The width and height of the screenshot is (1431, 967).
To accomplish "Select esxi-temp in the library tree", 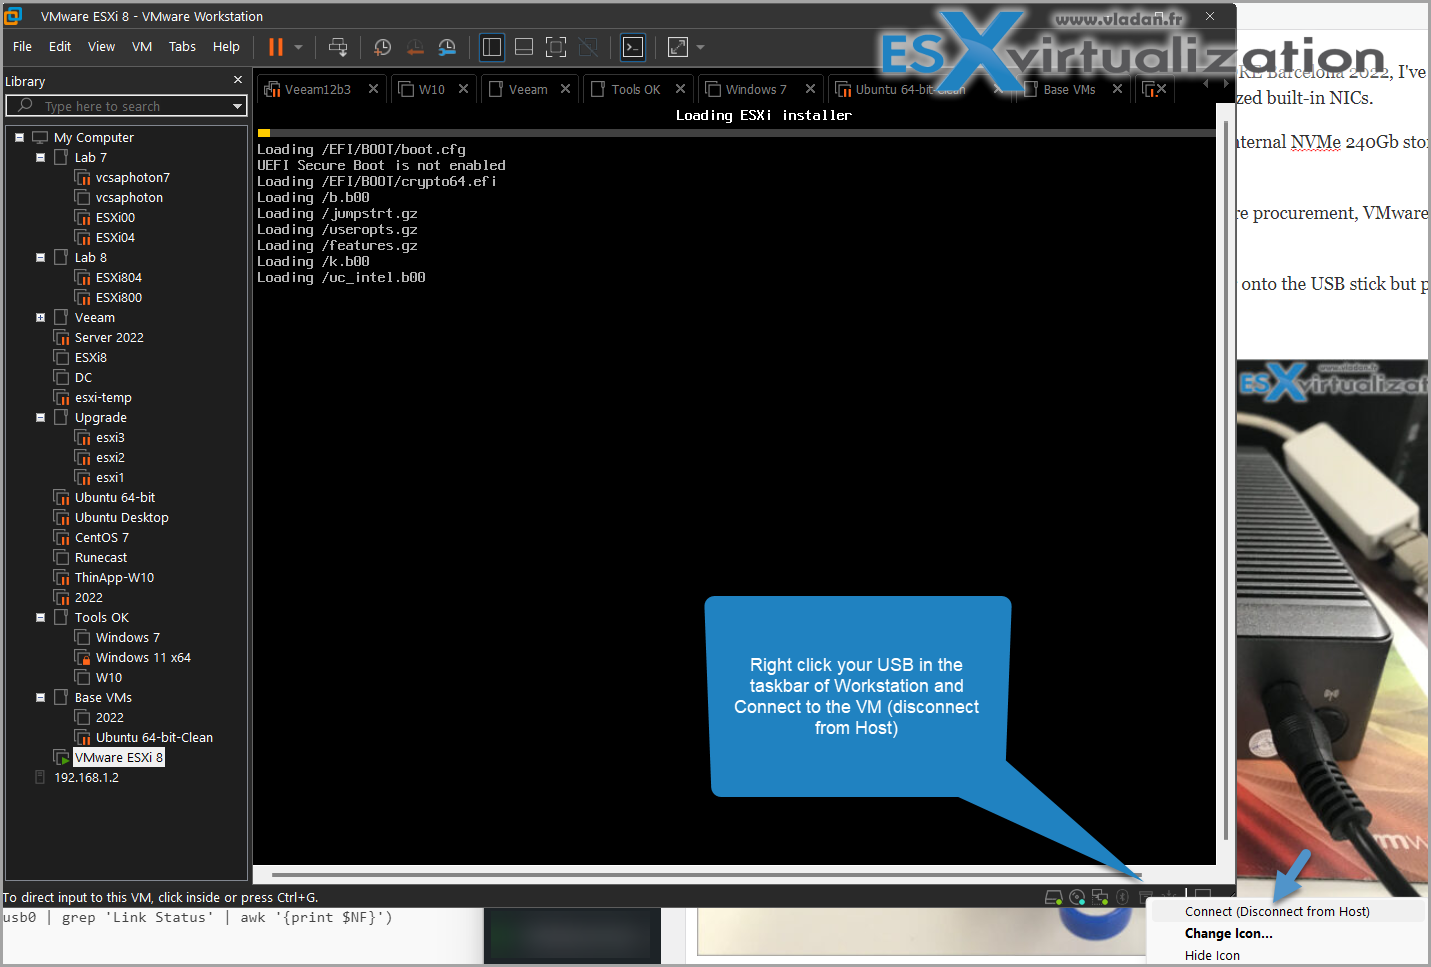I will (103, 398).
